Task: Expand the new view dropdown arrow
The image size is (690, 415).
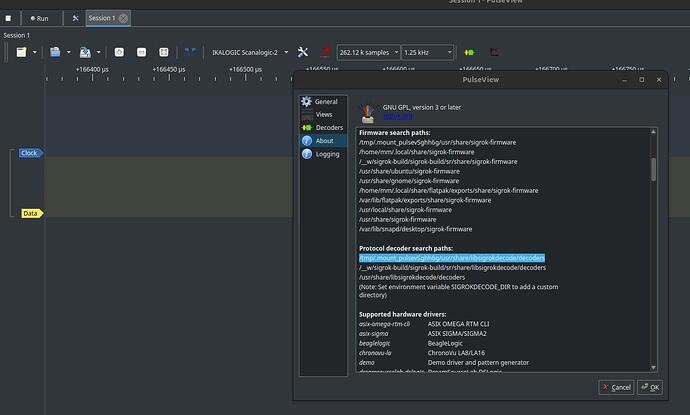Action: point(34,52)
